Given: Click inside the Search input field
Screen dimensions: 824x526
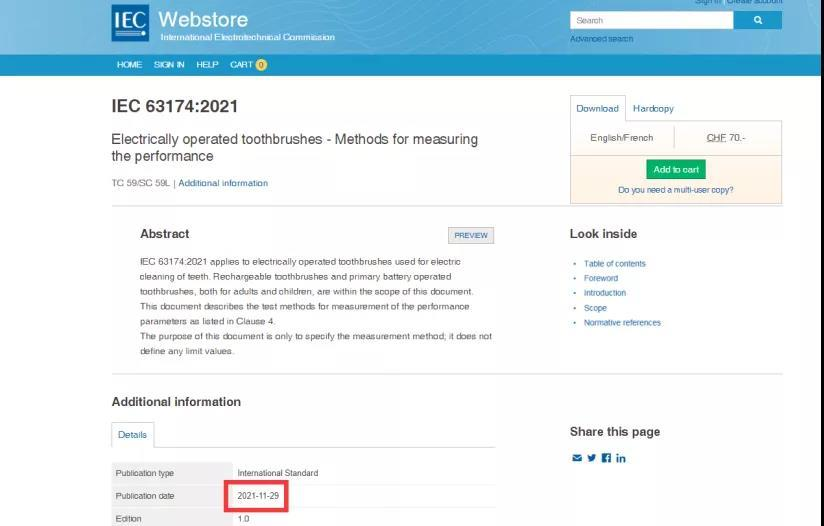Looking at the screenshot, I should [x=650, y=20].
